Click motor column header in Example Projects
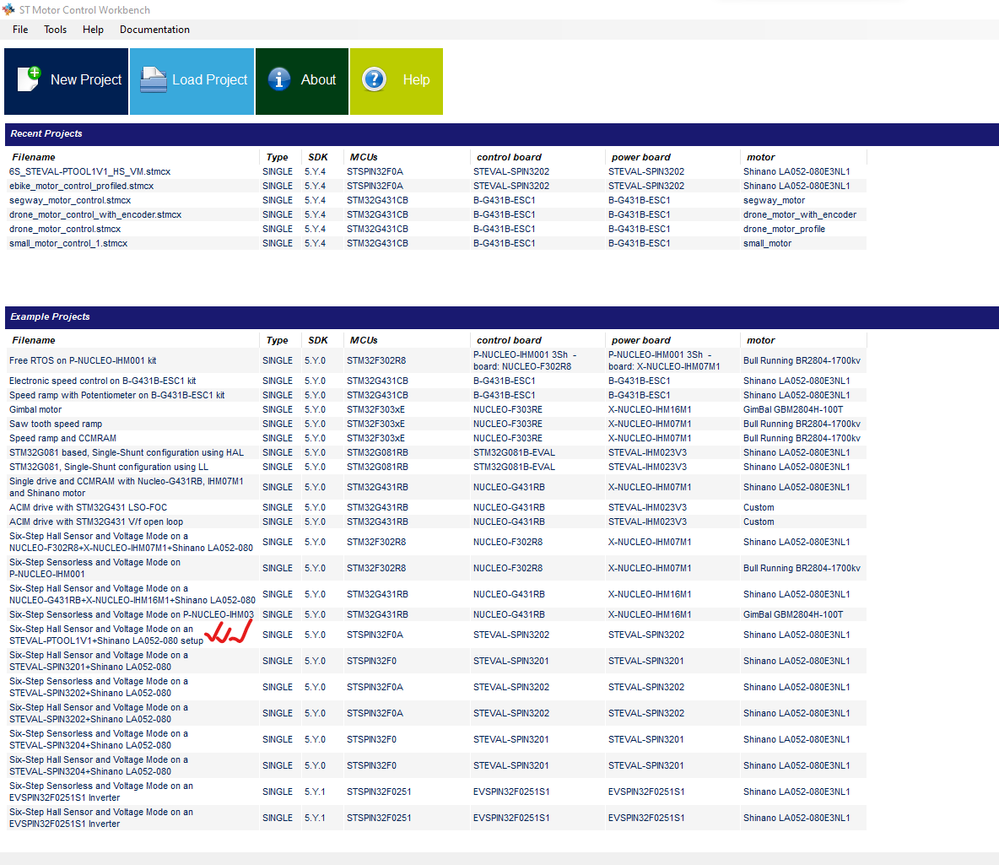Viewport: 999px width, 865px height. point(761,340)
